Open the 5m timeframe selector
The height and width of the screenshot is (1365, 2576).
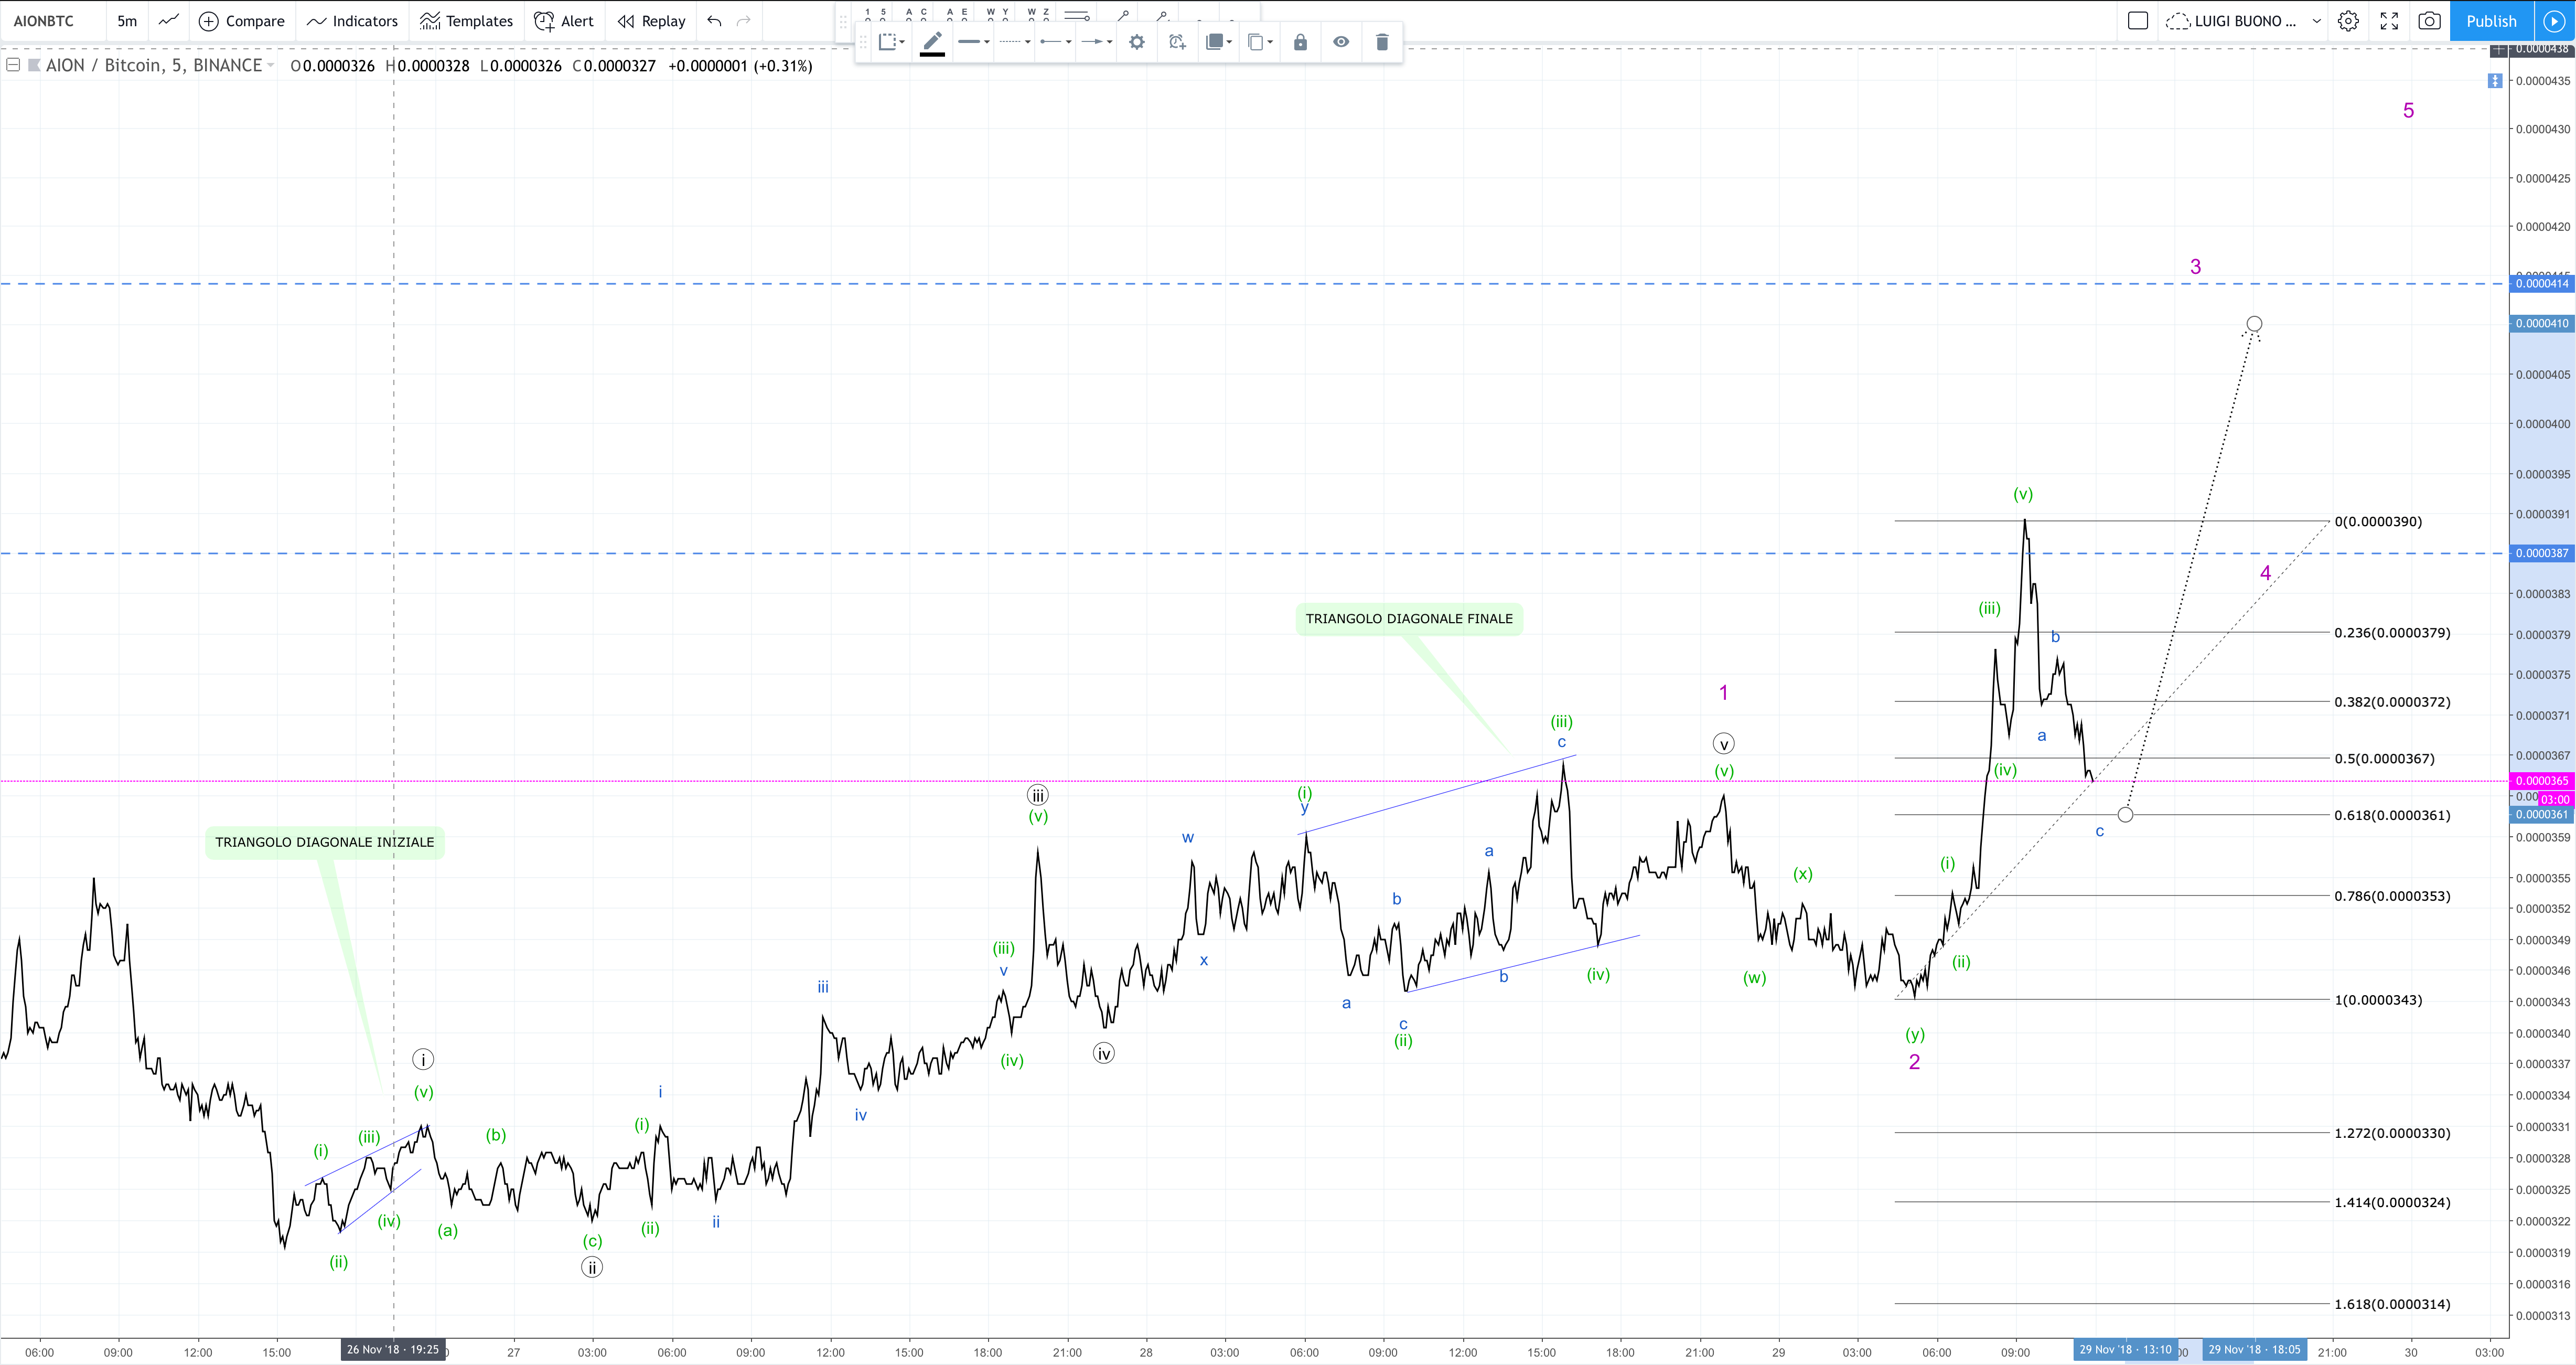pyautogui.click(x=127, y=21)
